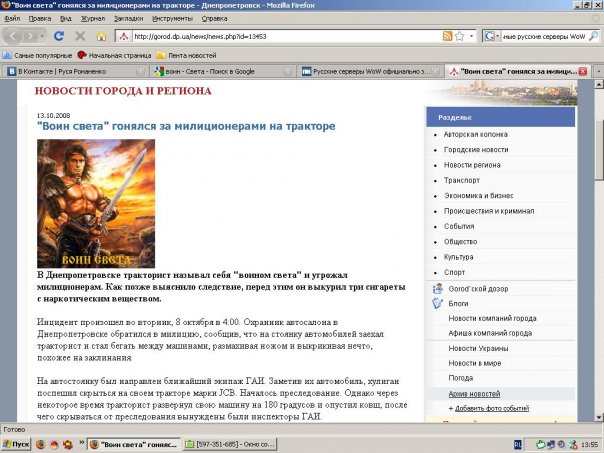Open the Происшествия и криминал section
This screenshot has width=604, height=453.
coord(489,211)
